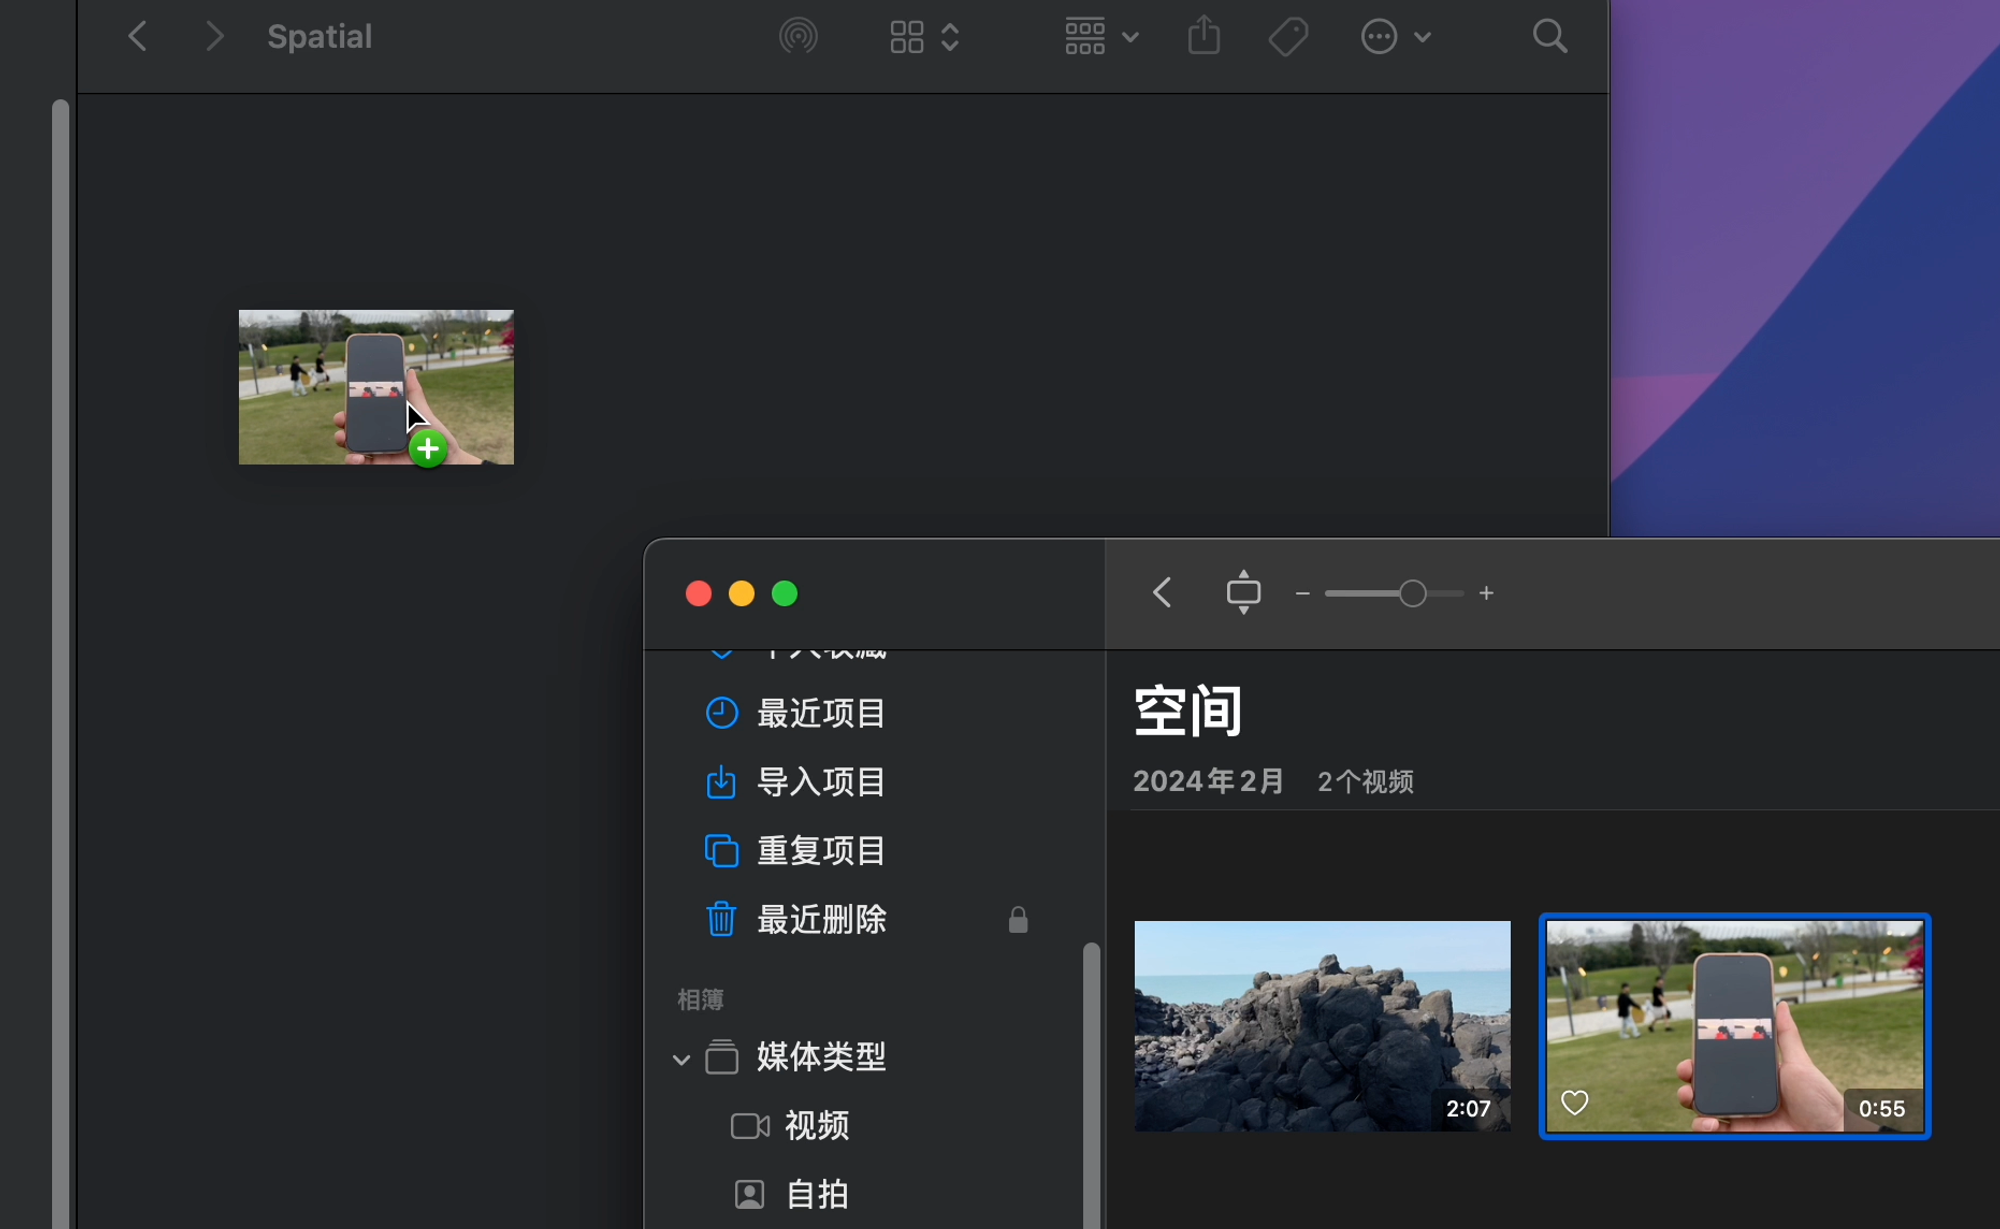Open the Finder group-by options
Image resolution: width=2000 pixels, height=1229 pixels.
point(1101,37)
